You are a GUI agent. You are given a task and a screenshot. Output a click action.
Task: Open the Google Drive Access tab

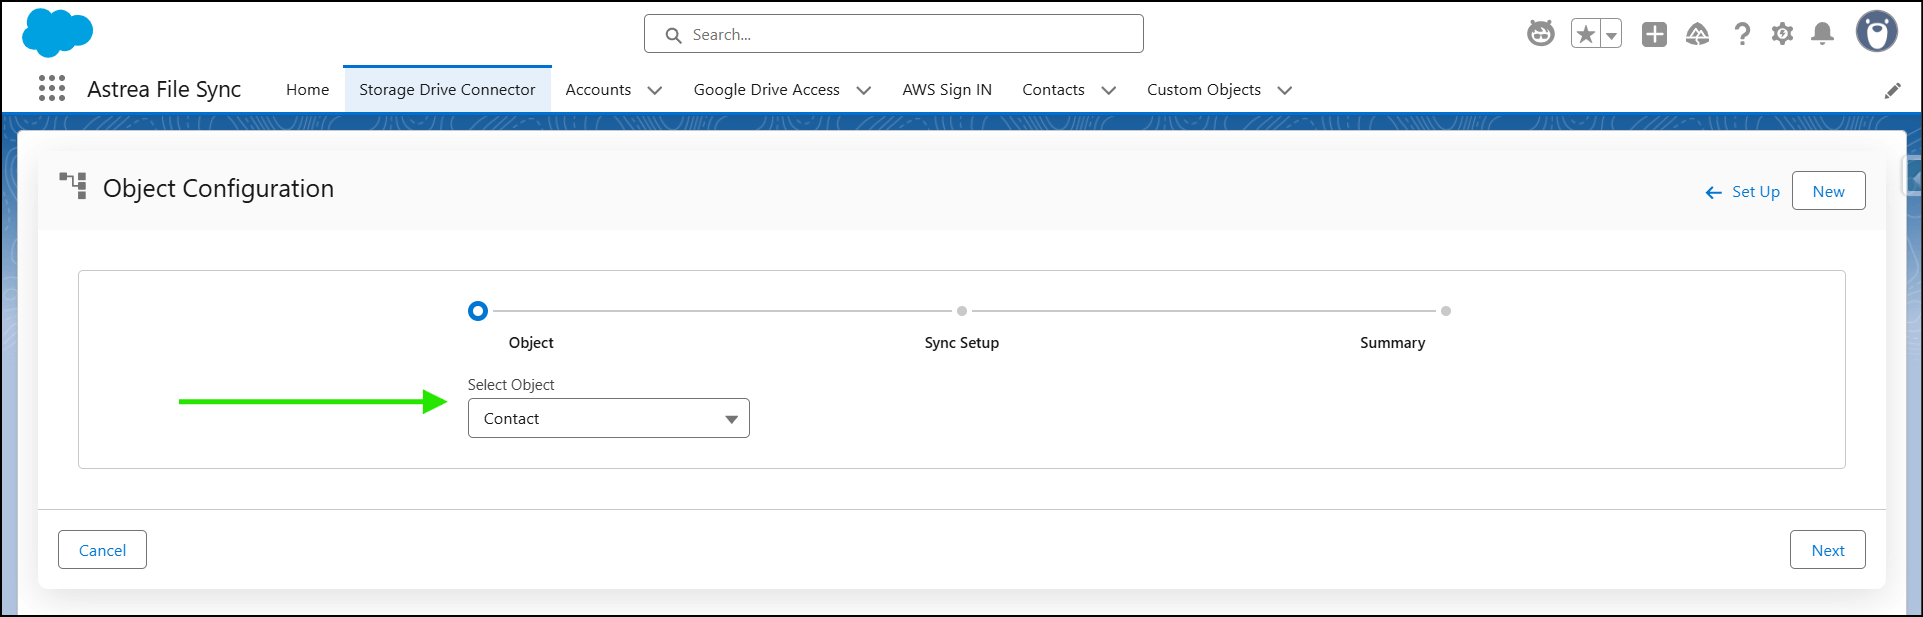pos(767,90)
